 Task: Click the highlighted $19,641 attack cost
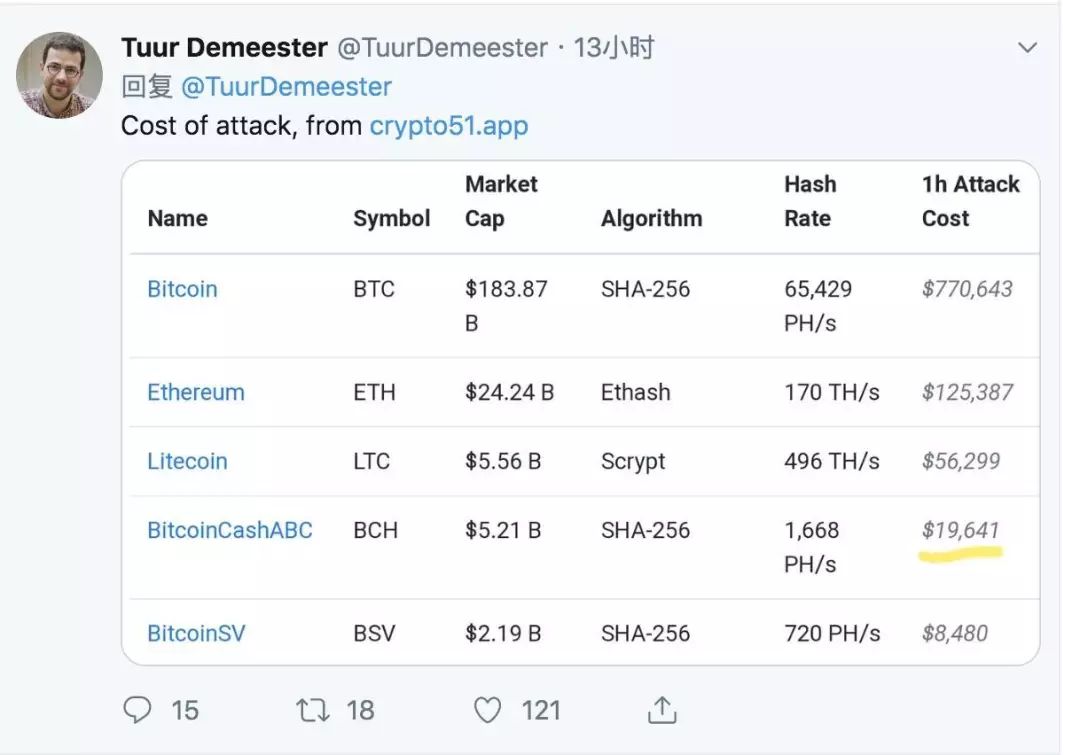click(960, 530)
